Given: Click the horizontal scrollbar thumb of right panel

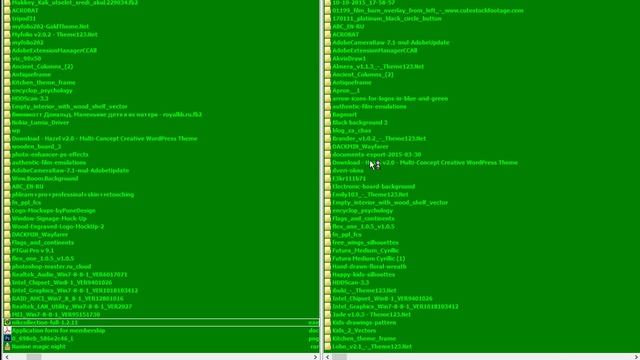Looking at the screenshot, I should click(x=339, y=357).
